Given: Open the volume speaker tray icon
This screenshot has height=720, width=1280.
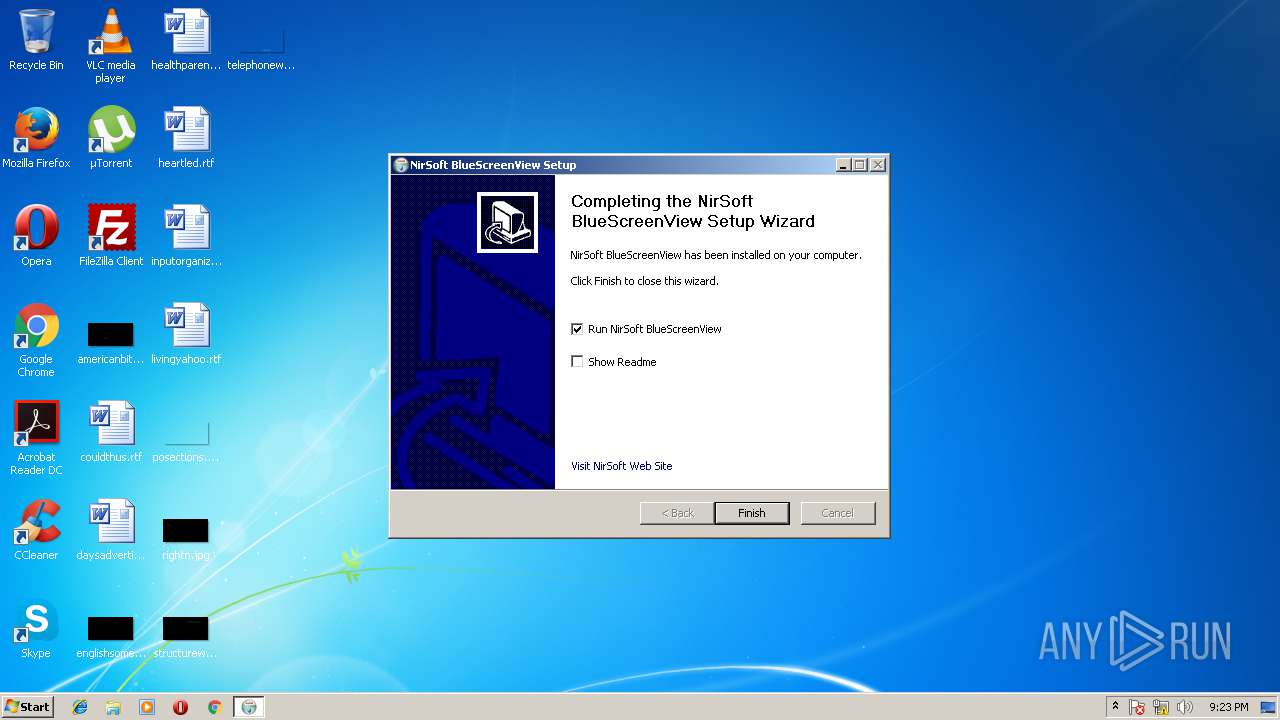Looking at the screenshot, I should click(x=1185, y=707).
